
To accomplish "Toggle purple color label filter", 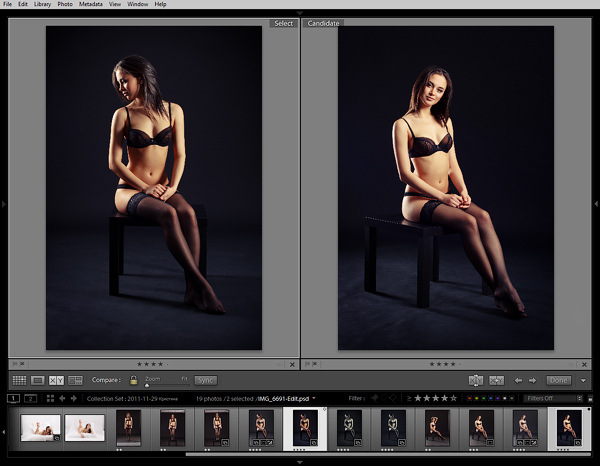I will [498, 398].
